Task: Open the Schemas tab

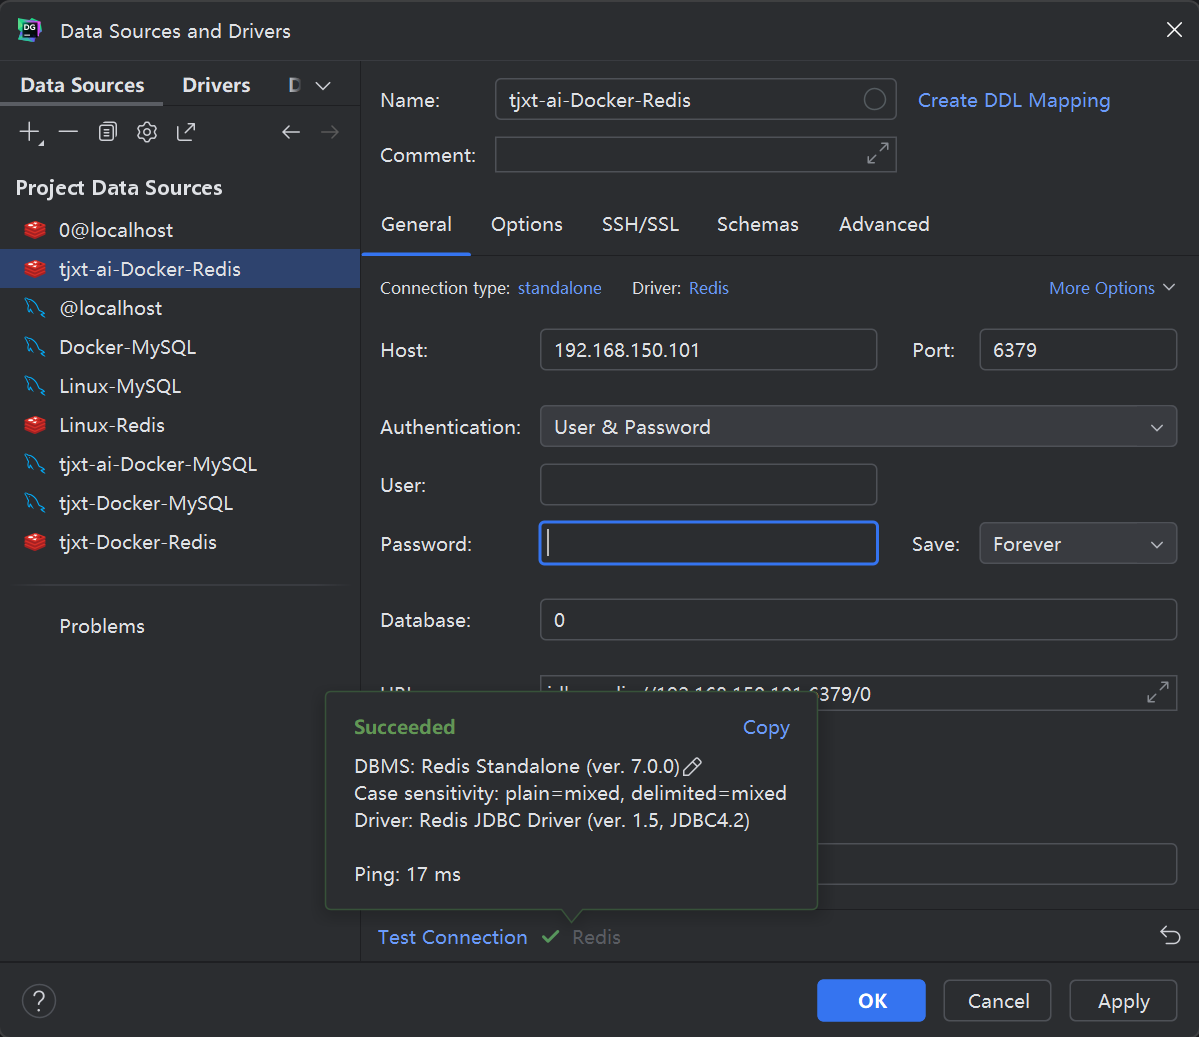Action: [x=757, y=224]
